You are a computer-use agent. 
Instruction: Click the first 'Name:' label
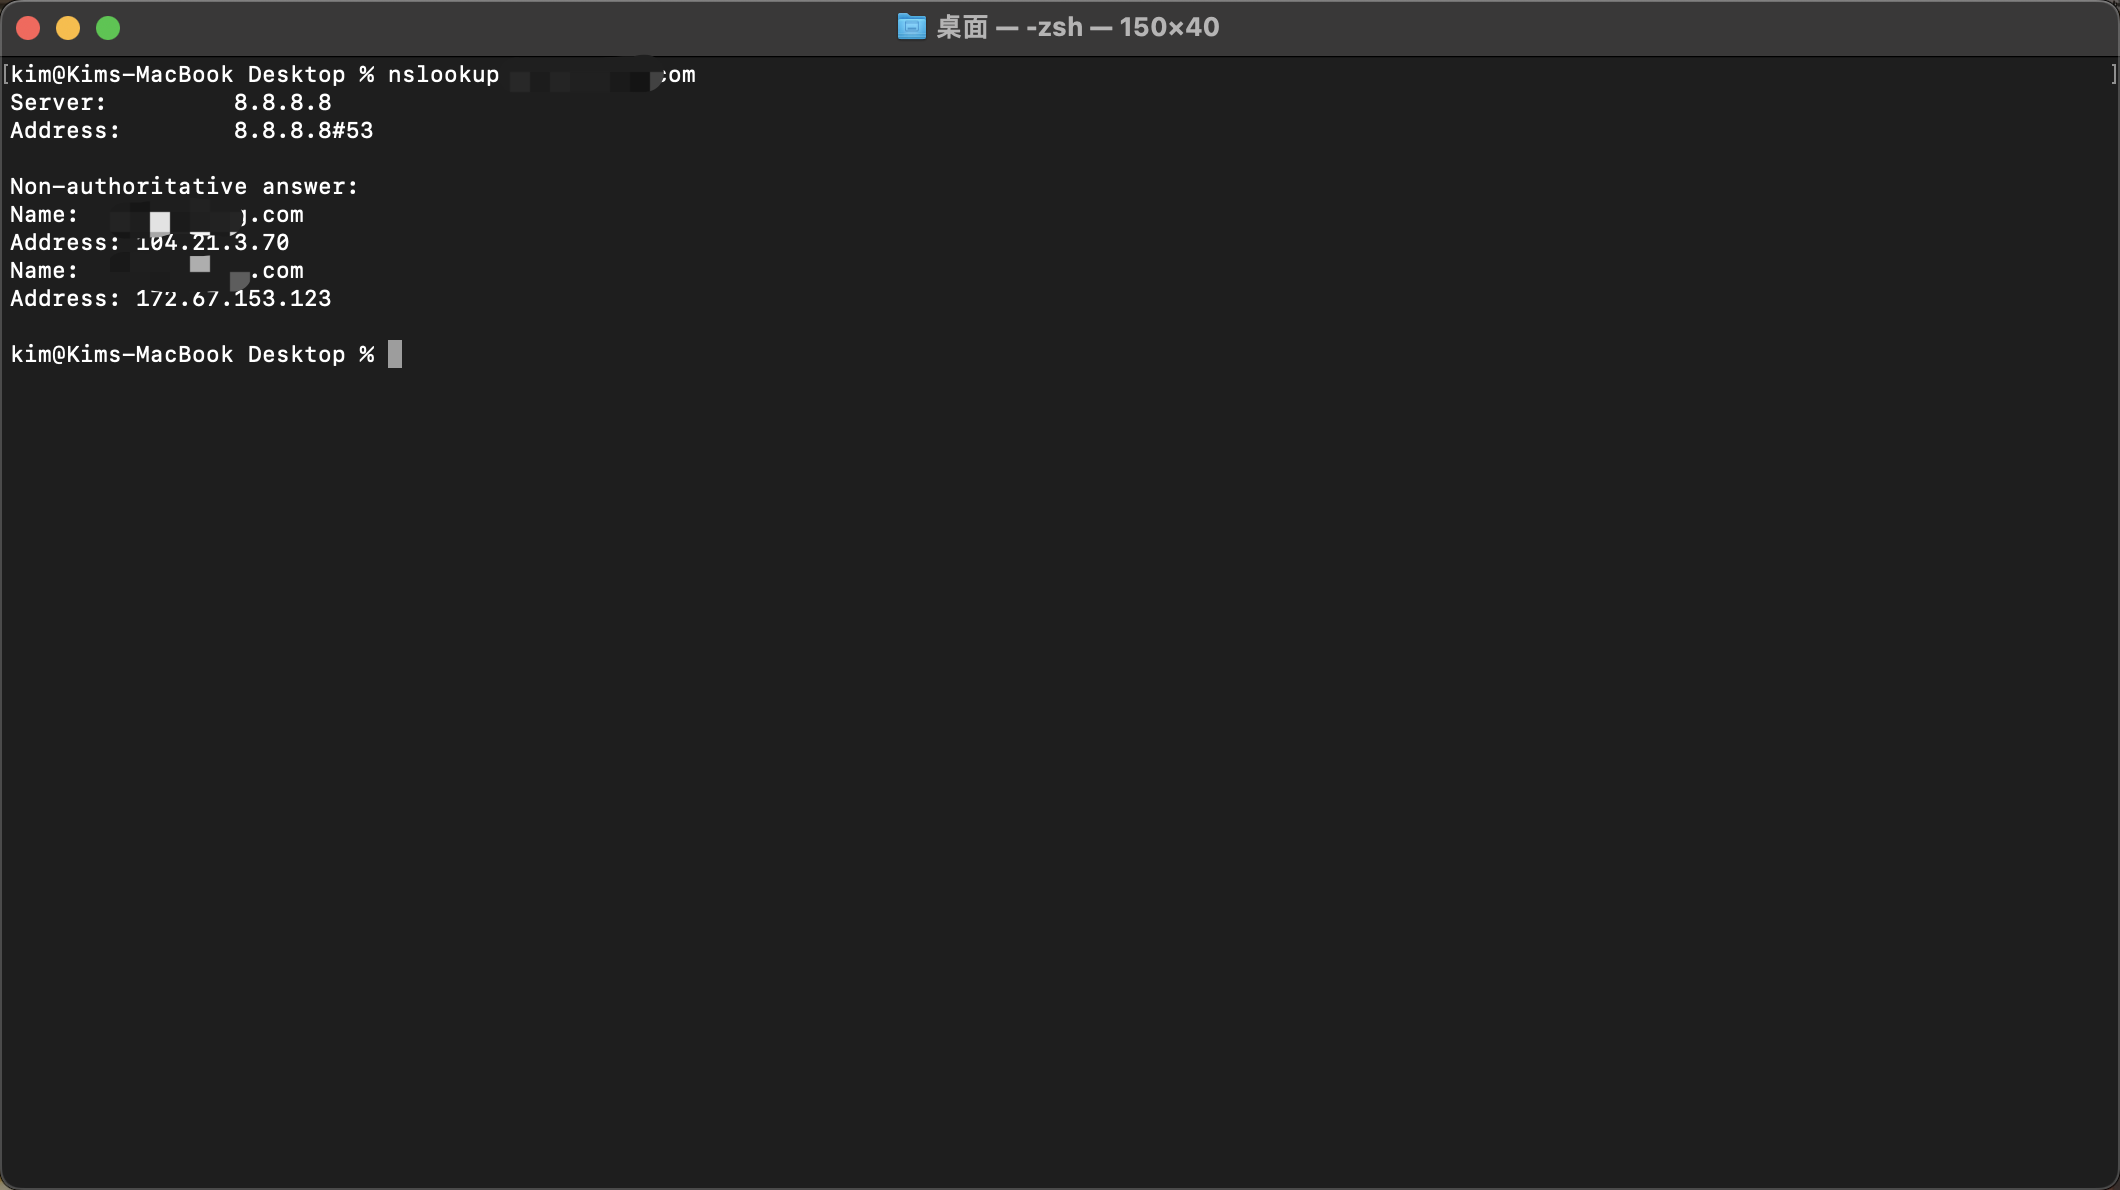point(44,215)
